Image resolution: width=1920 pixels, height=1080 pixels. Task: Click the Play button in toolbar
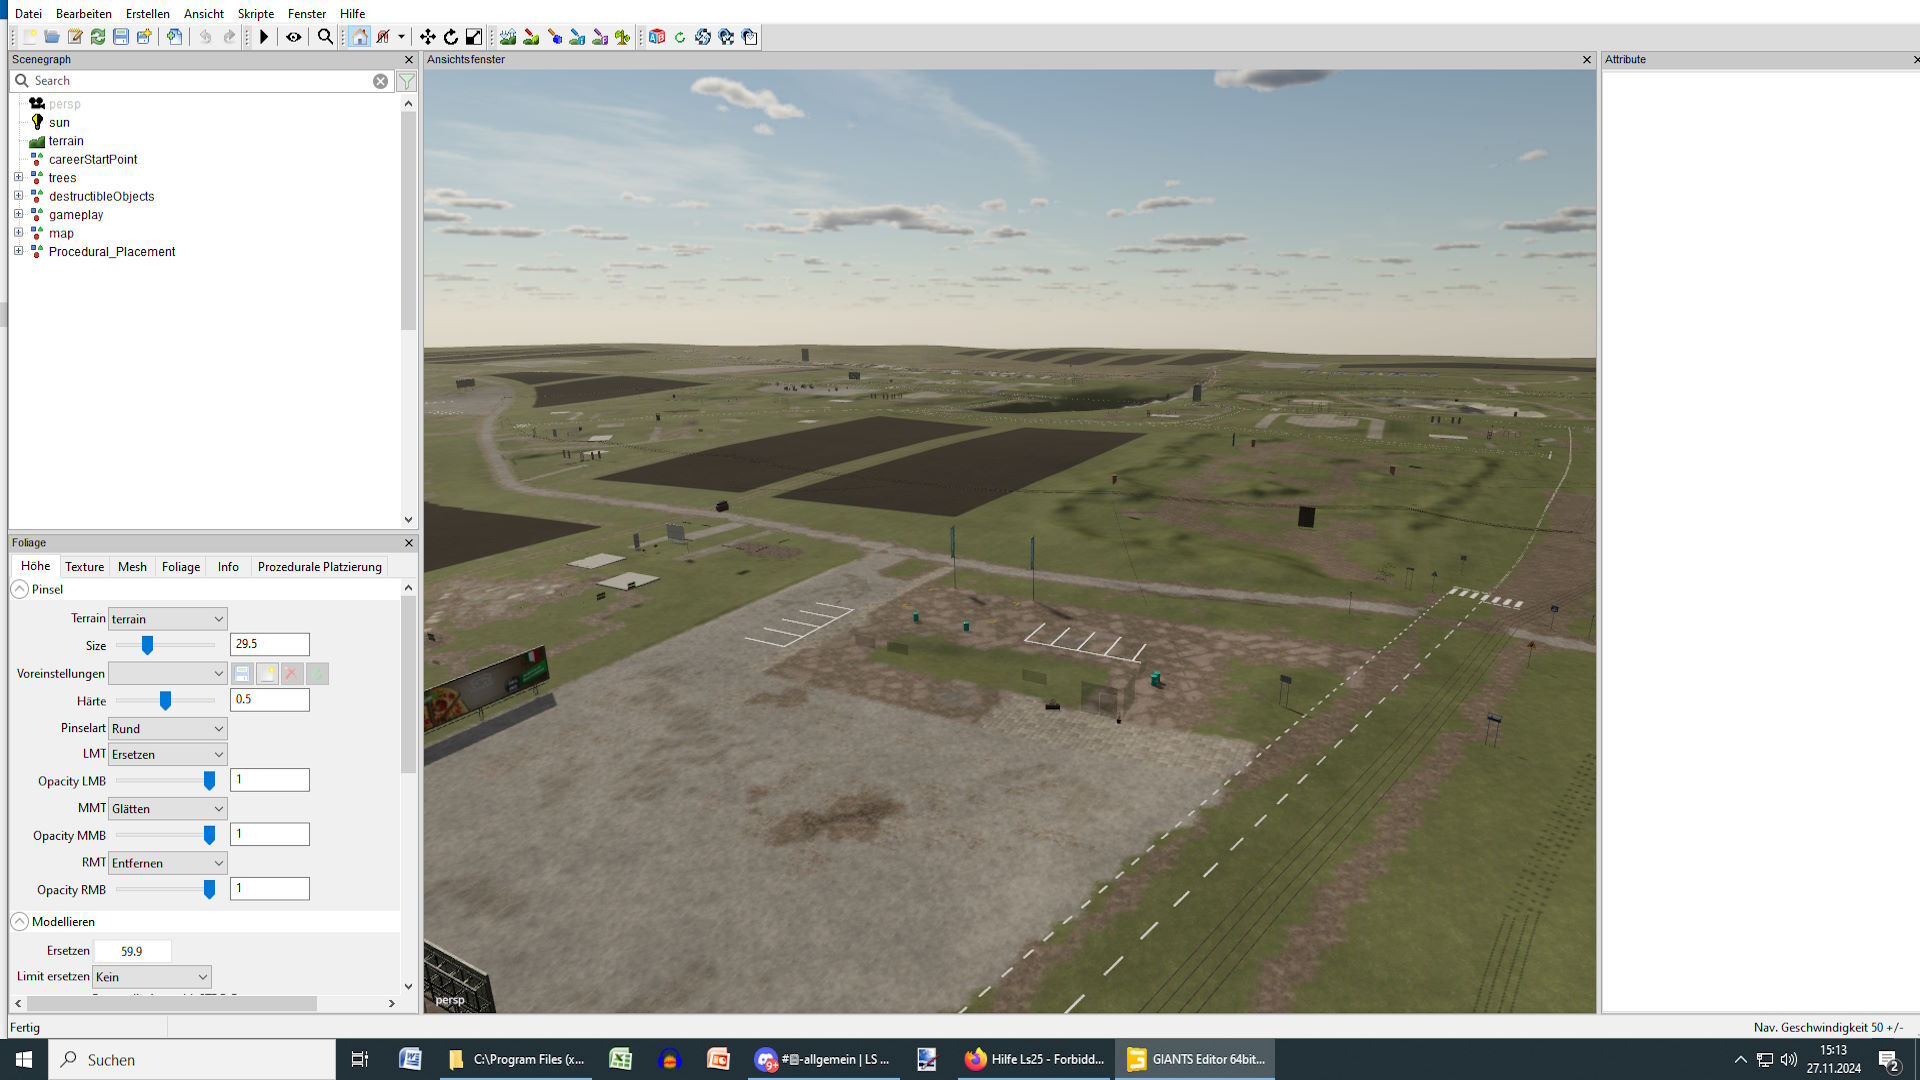pyautogui.click(x=264, y=37)
